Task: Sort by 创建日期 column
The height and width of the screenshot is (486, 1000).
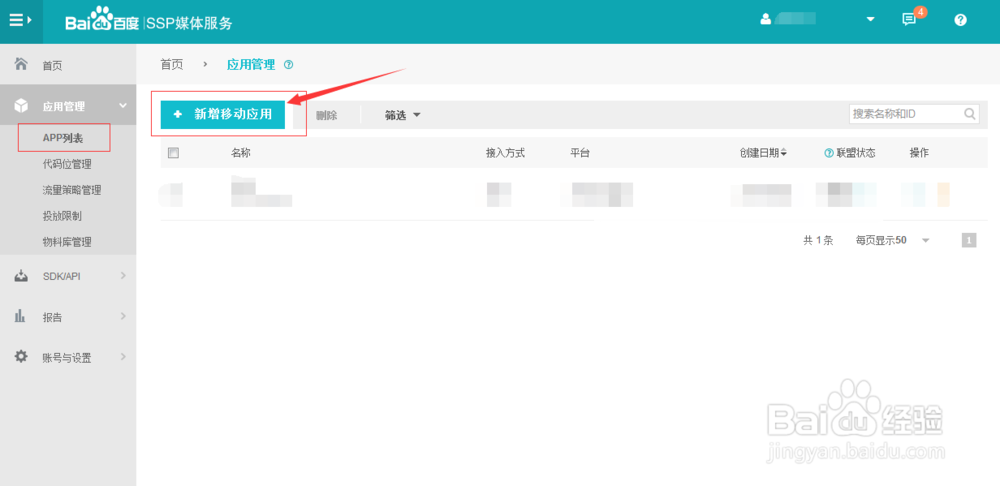Action: tap(763, 153)
